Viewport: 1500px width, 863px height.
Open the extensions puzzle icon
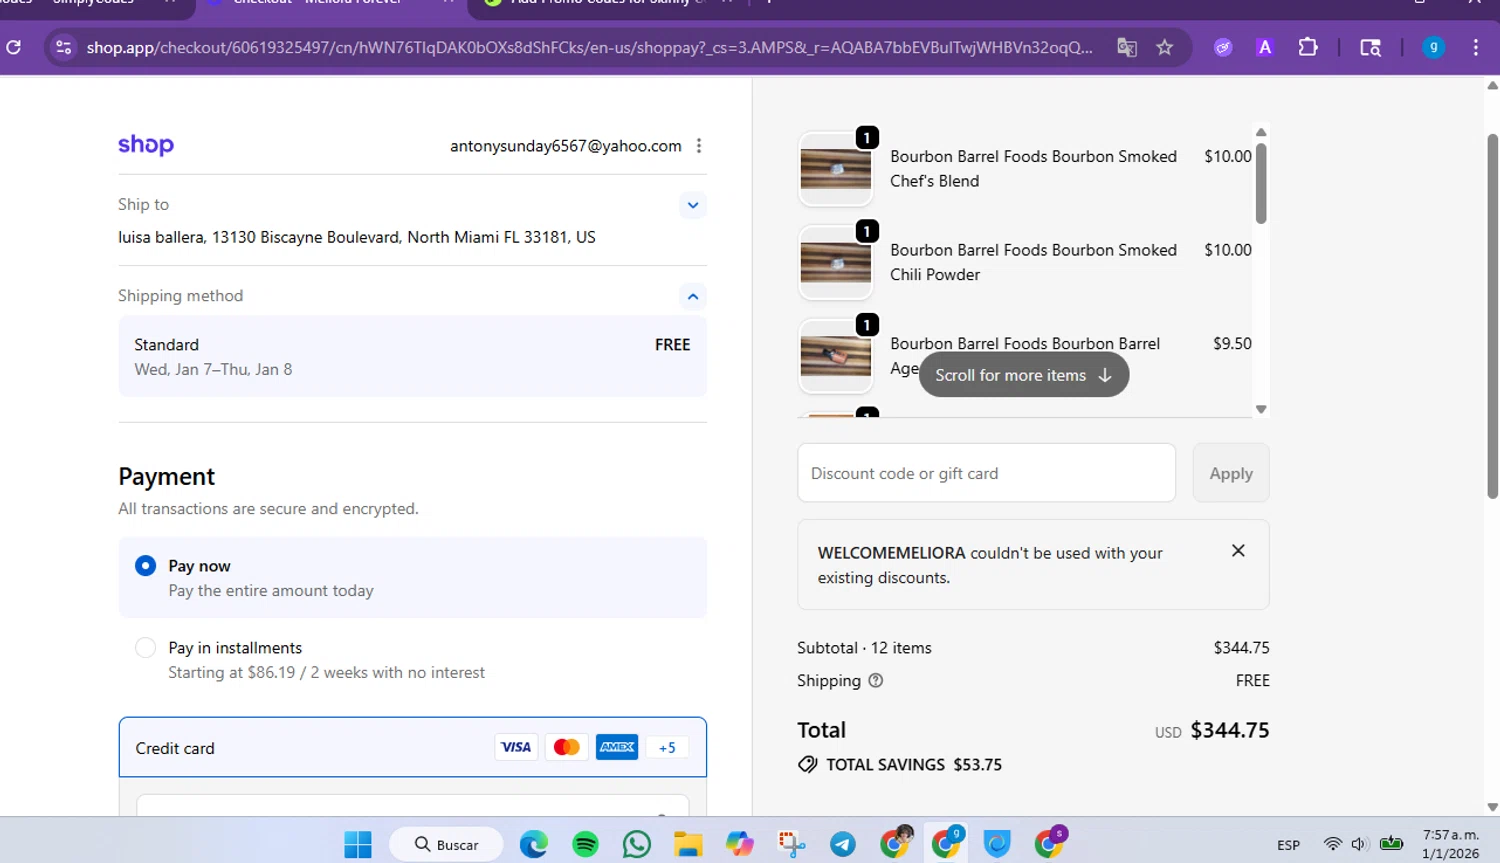coord(1308,47)
